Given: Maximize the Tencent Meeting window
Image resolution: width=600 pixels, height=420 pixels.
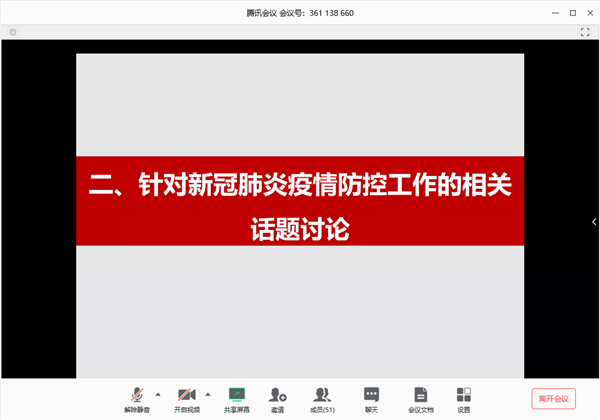Looking at the screenshot, I should [572, 13].
